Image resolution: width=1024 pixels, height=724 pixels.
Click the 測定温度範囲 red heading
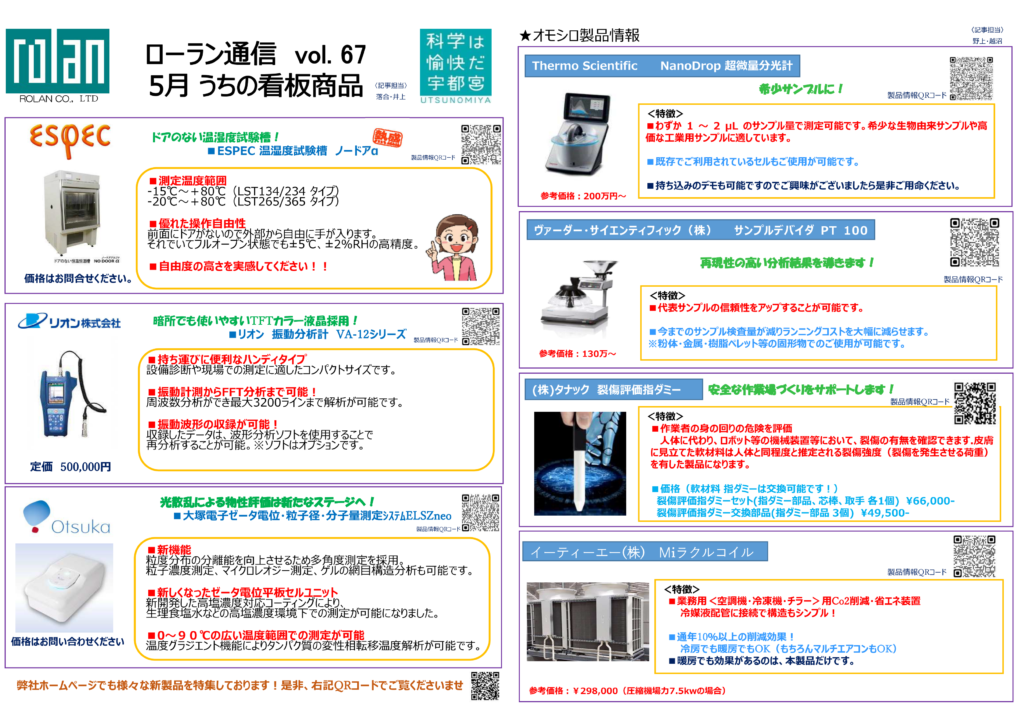[188, 180]
